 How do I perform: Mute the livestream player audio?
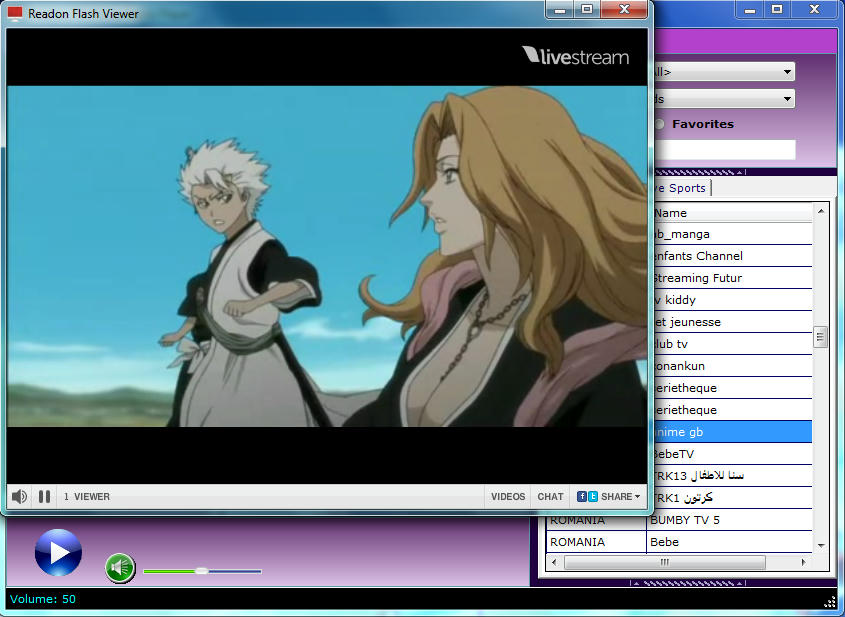19,496
